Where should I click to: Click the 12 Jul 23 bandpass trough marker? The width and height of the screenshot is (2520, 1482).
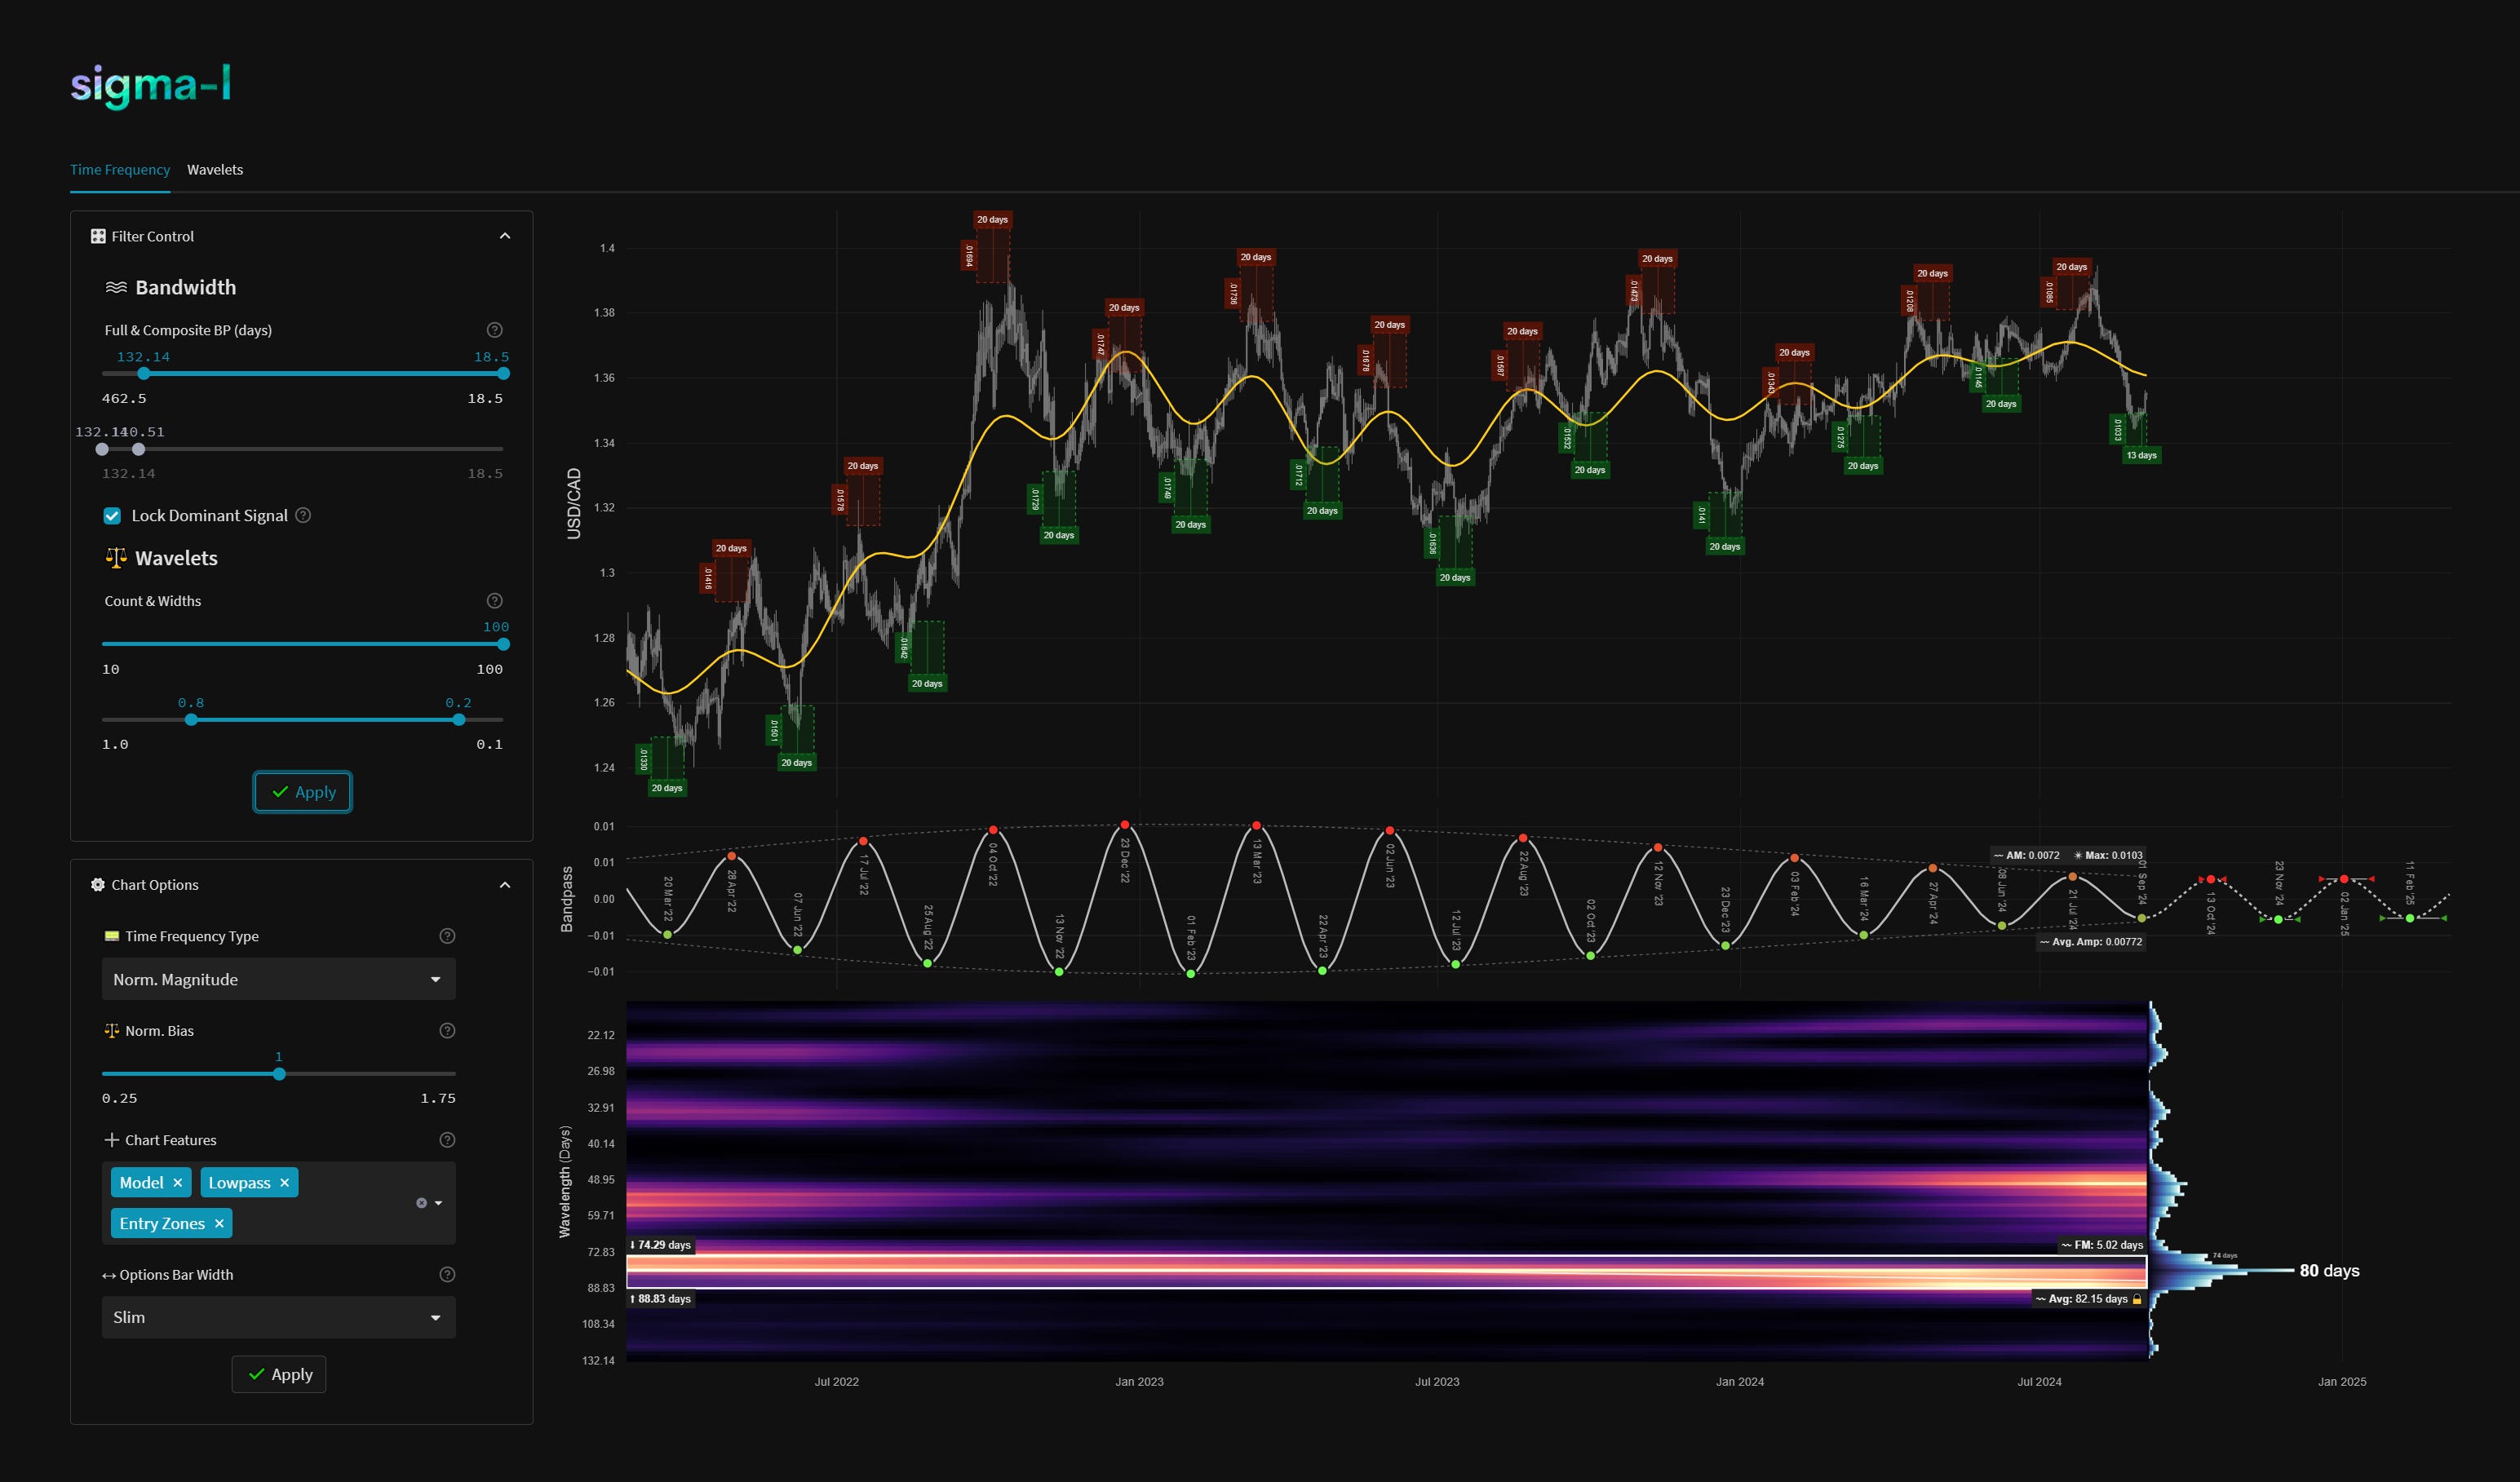click(x=1456, y=964)
